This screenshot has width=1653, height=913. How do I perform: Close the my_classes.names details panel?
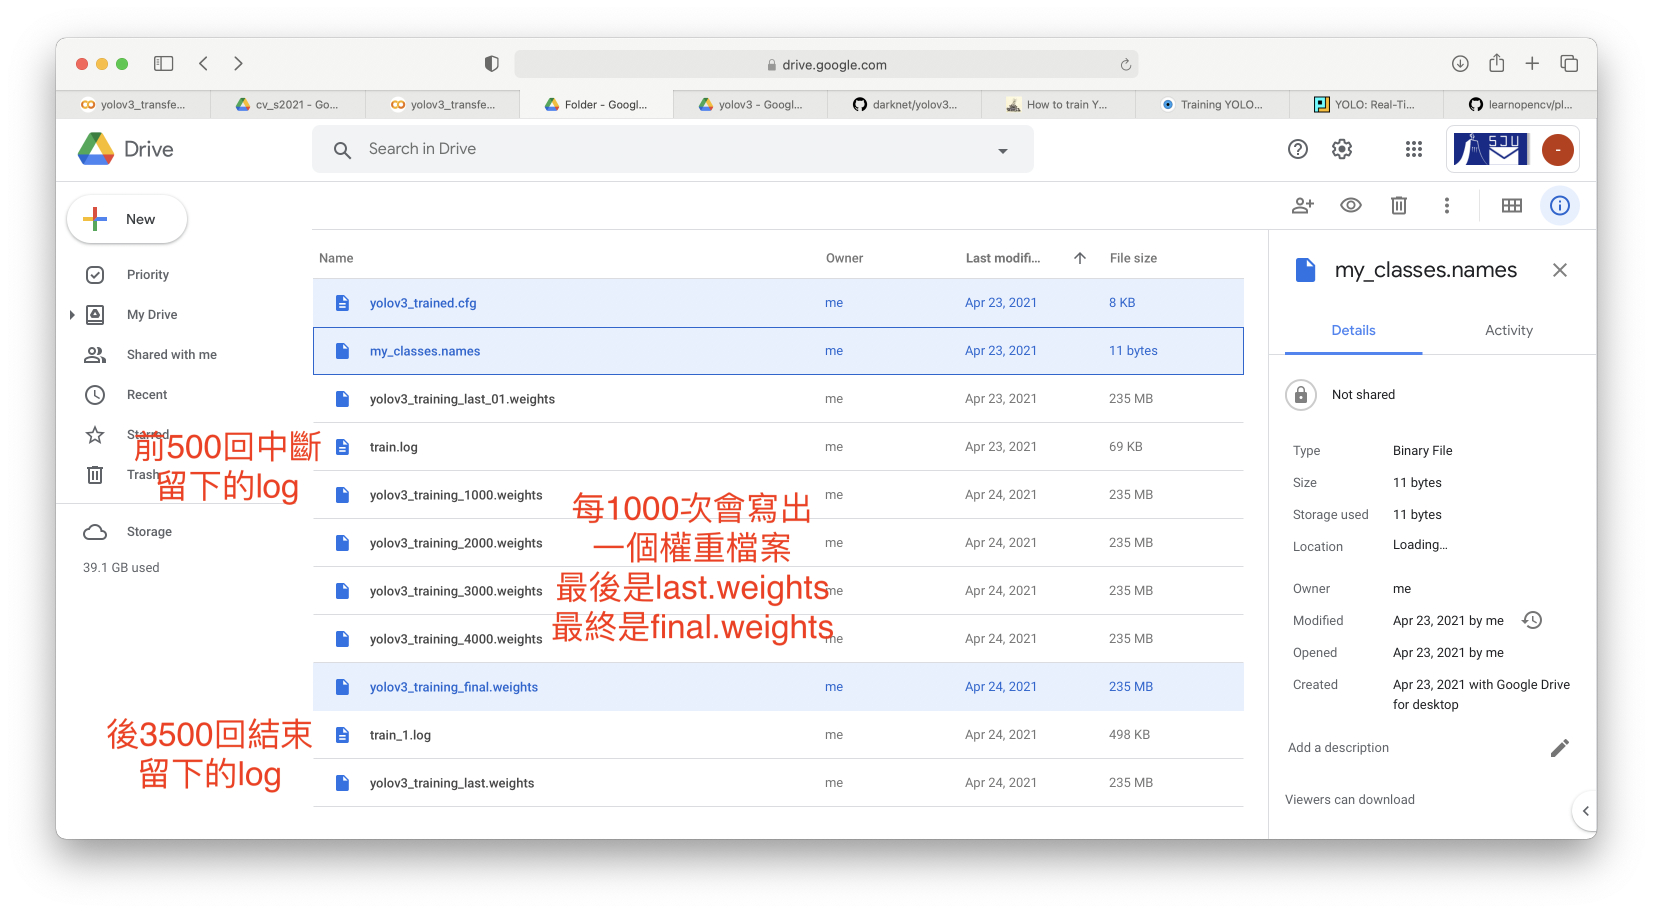point(1559,270)
